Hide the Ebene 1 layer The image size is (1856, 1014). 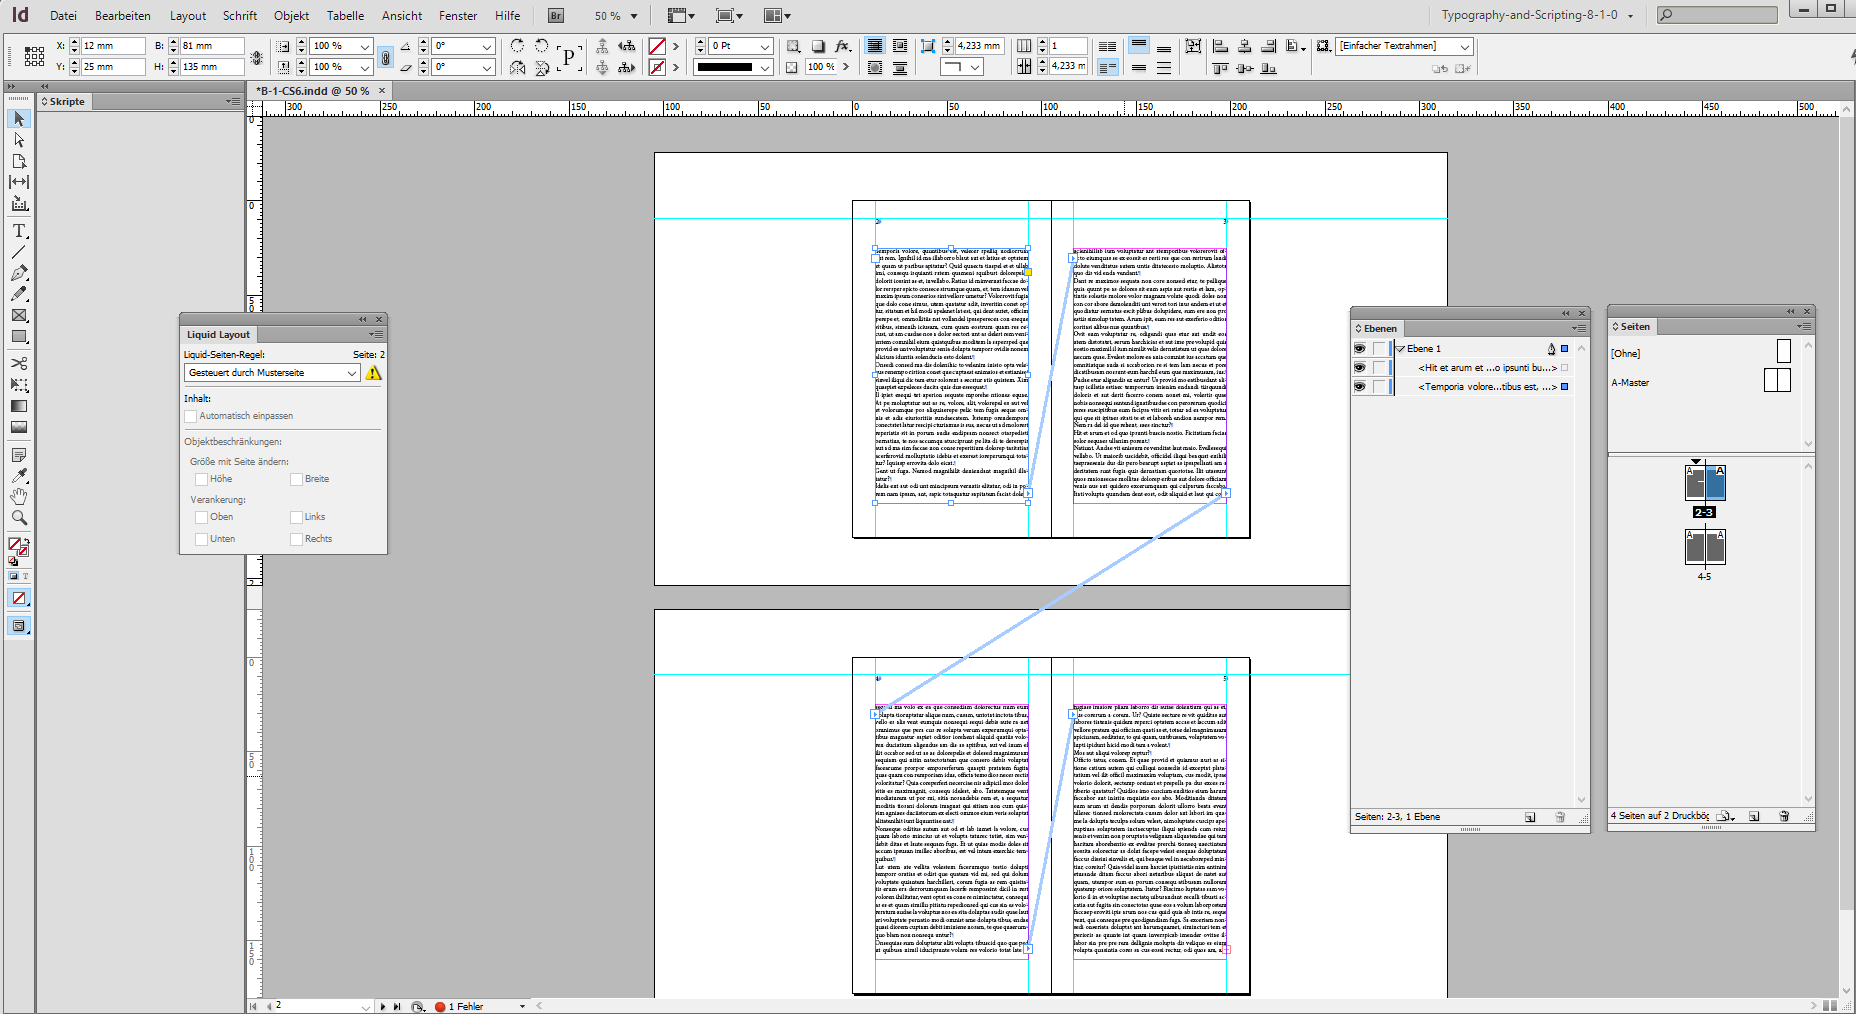1359,349
